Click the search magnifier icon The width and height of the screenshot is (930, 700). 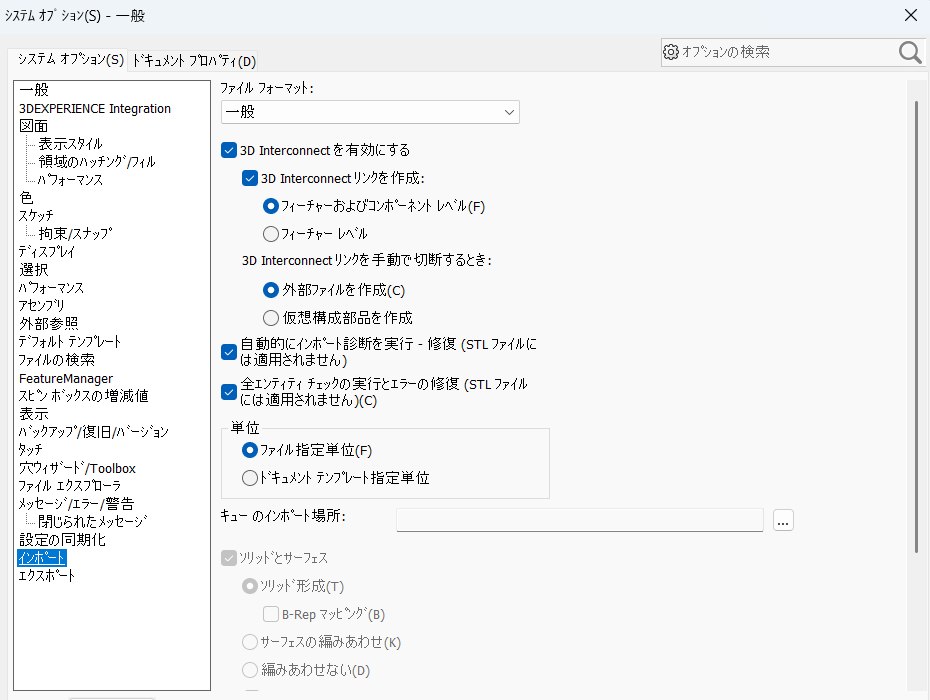[x=910, y=52]
